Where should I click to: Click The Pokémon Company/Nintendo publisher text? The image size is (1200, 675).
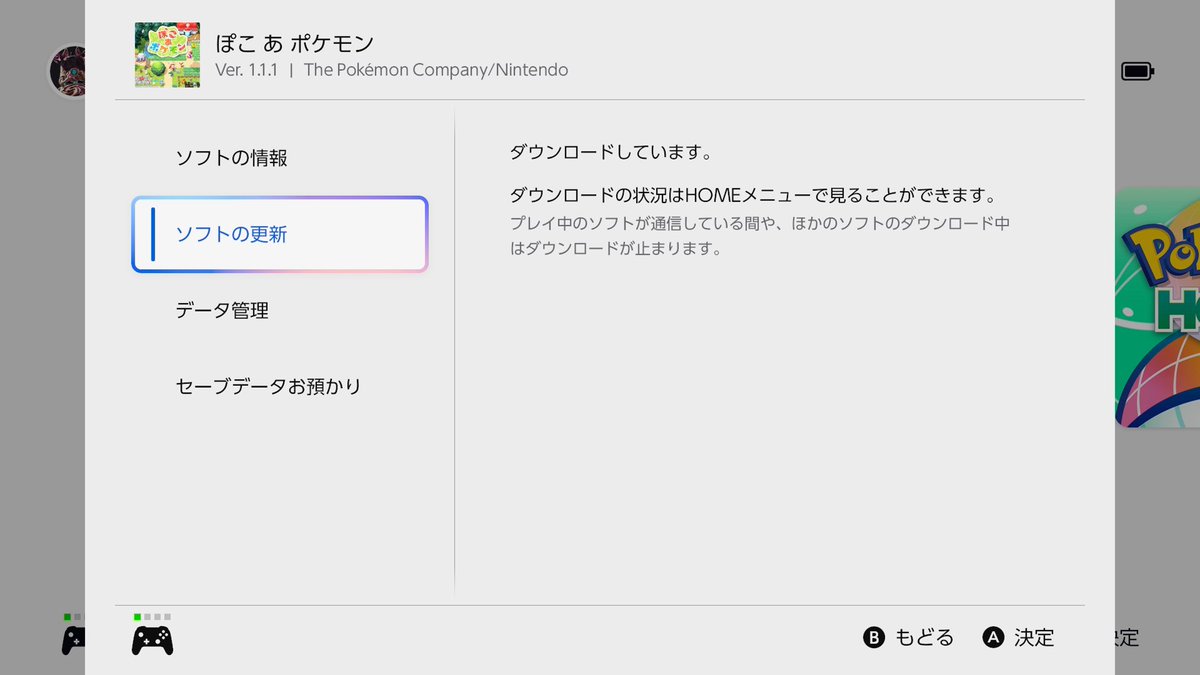coord(436,71)
